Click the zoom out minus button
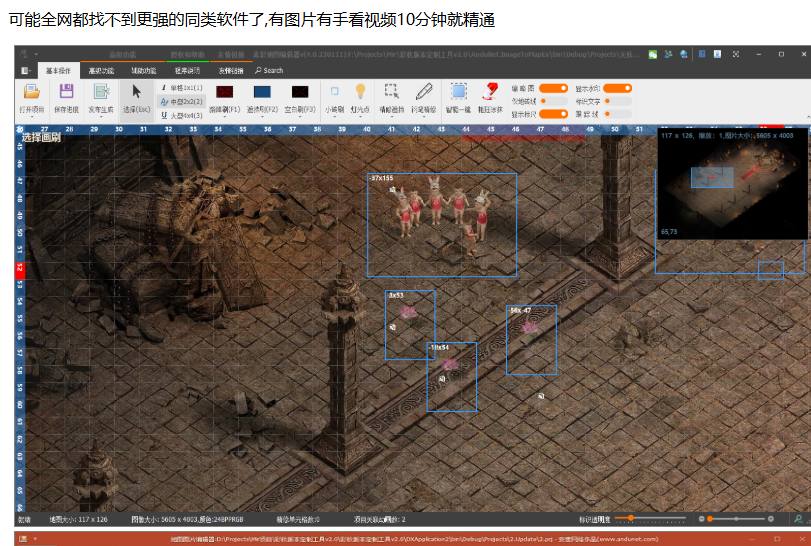811x546 pixels. coord(701,519)
